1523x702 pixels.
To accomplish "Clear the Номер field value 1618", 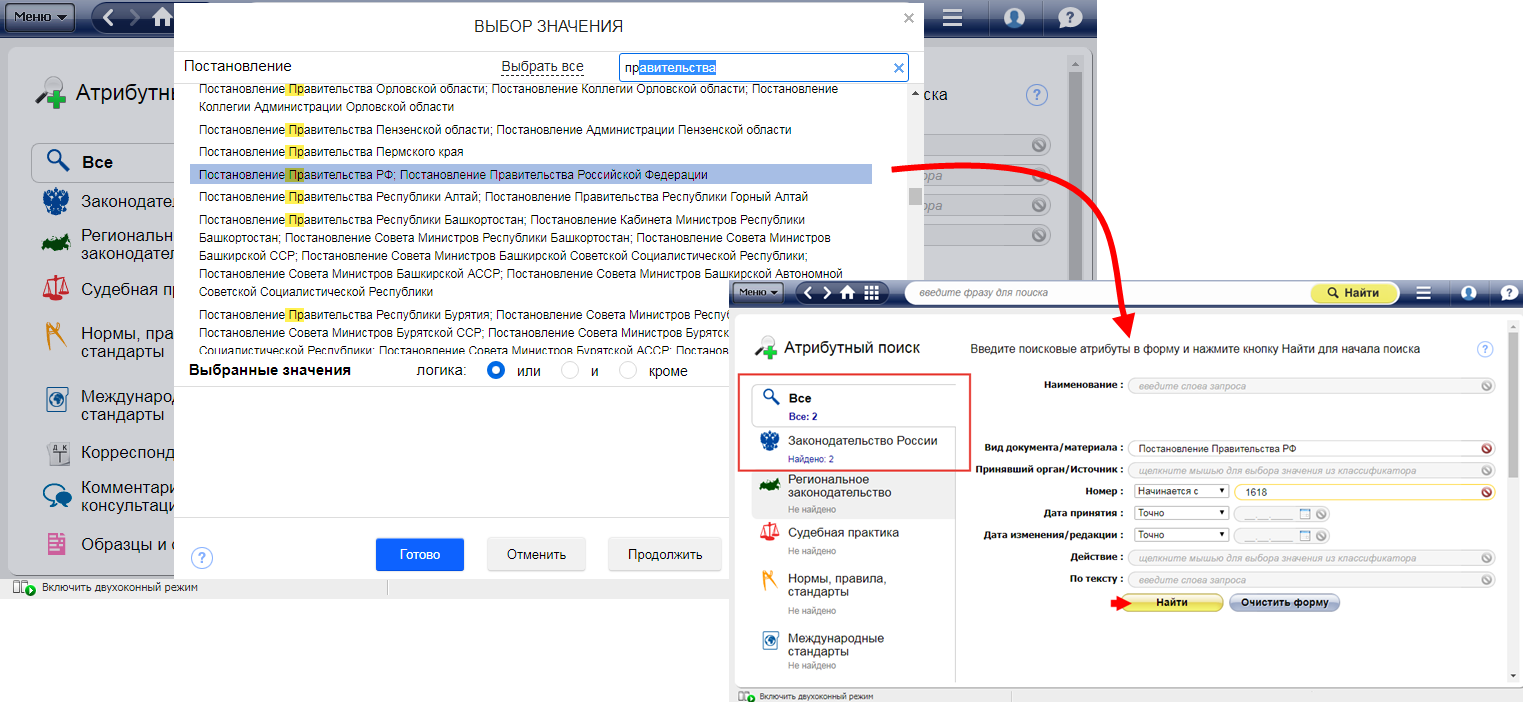I will tap(1486, 492).
